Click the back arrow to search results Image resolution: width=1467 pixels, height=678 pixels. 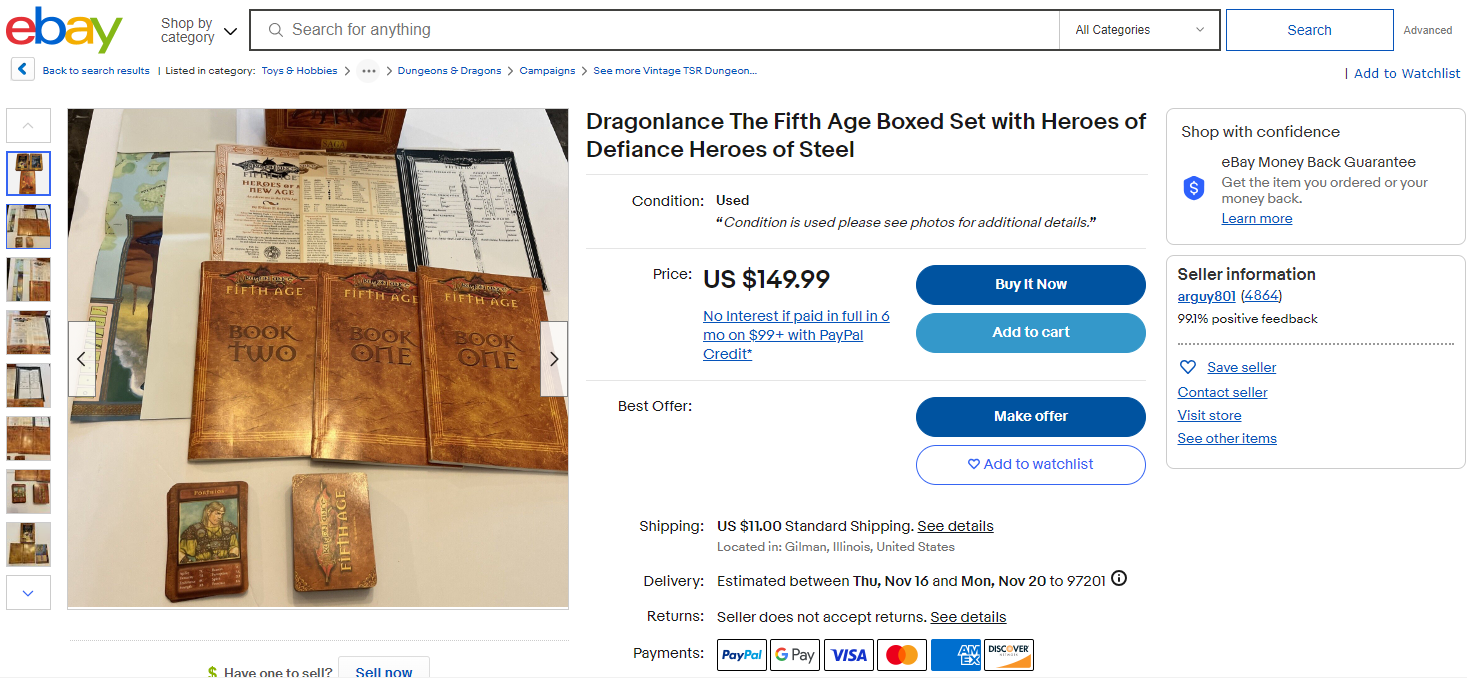coord(23,70)
